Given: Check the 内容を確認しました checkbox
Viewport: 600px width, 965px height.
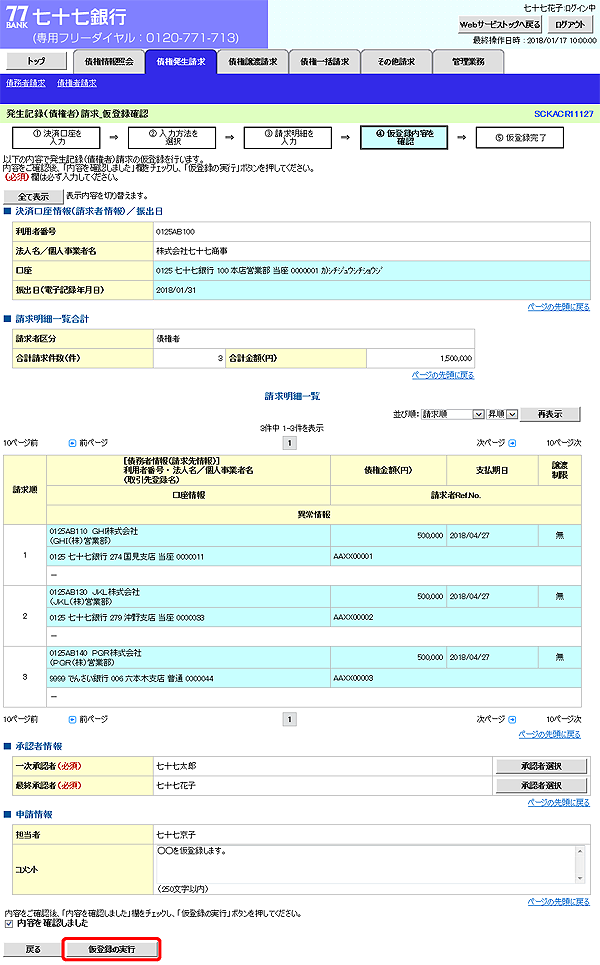Looking at the screenshot, I should [9, 924].
